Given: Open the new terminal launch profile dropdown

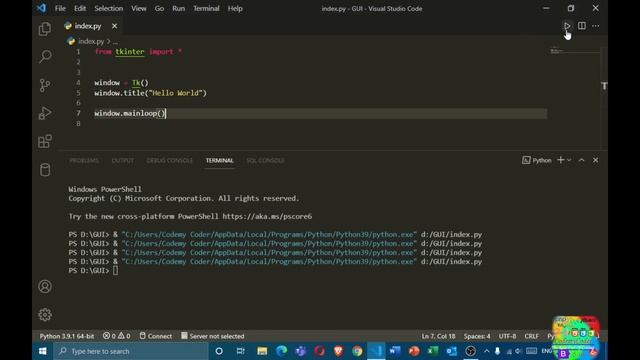Looking at the screenshot, I should 569,160.
